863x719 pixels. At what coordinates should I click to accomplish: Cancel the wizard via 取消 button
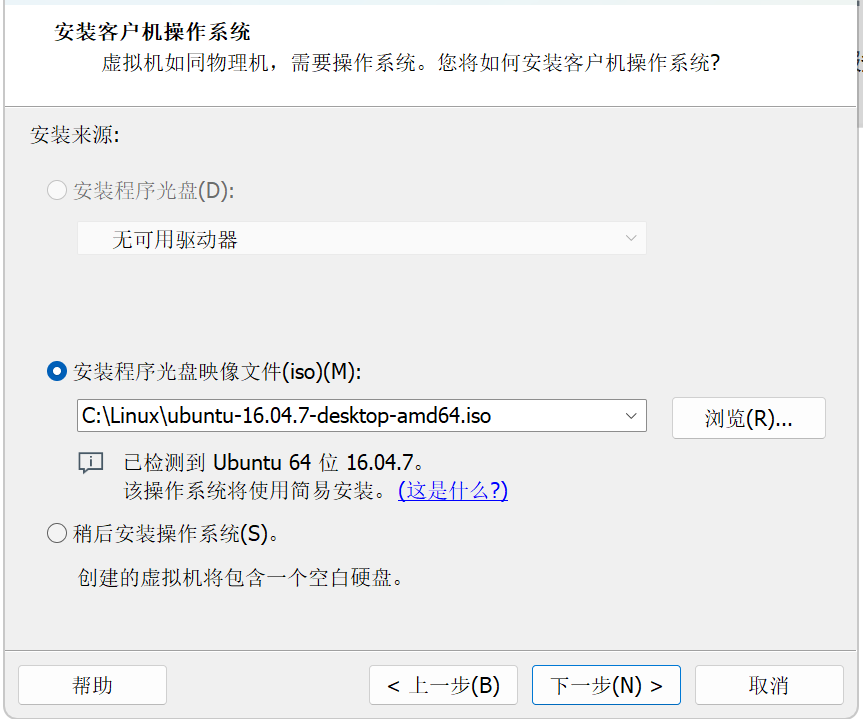pos(769,685)
